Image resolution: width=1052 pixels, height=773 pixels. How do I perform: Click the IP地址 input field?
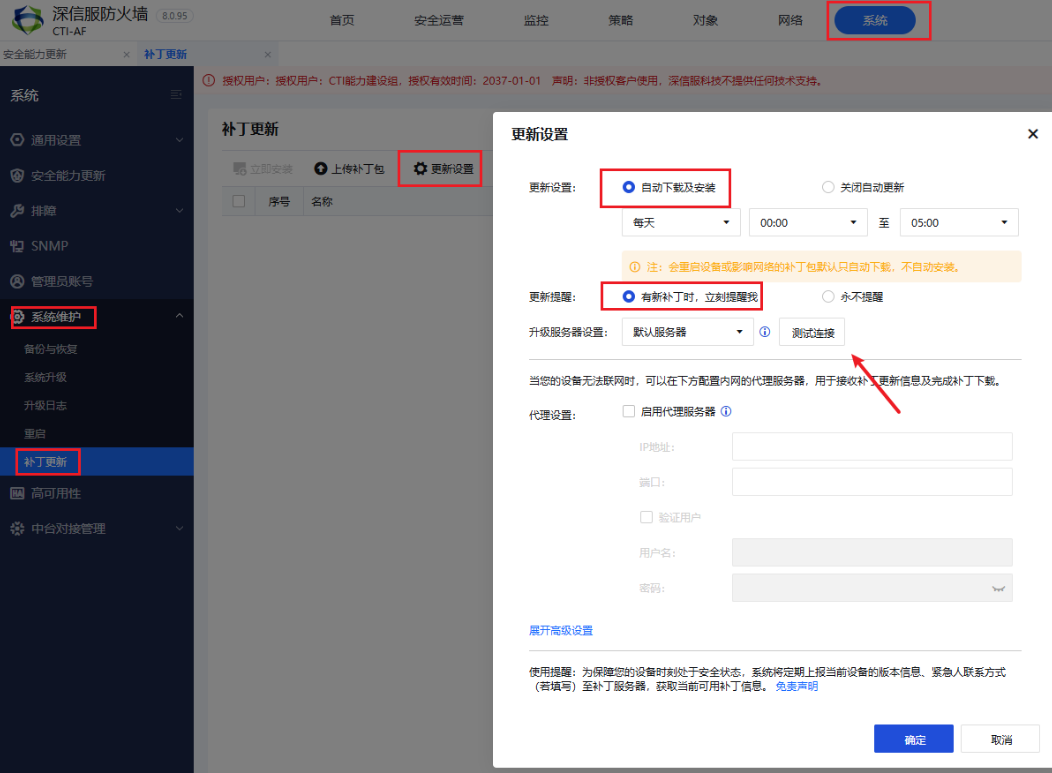pyautogui.click(x=872, y=446)
